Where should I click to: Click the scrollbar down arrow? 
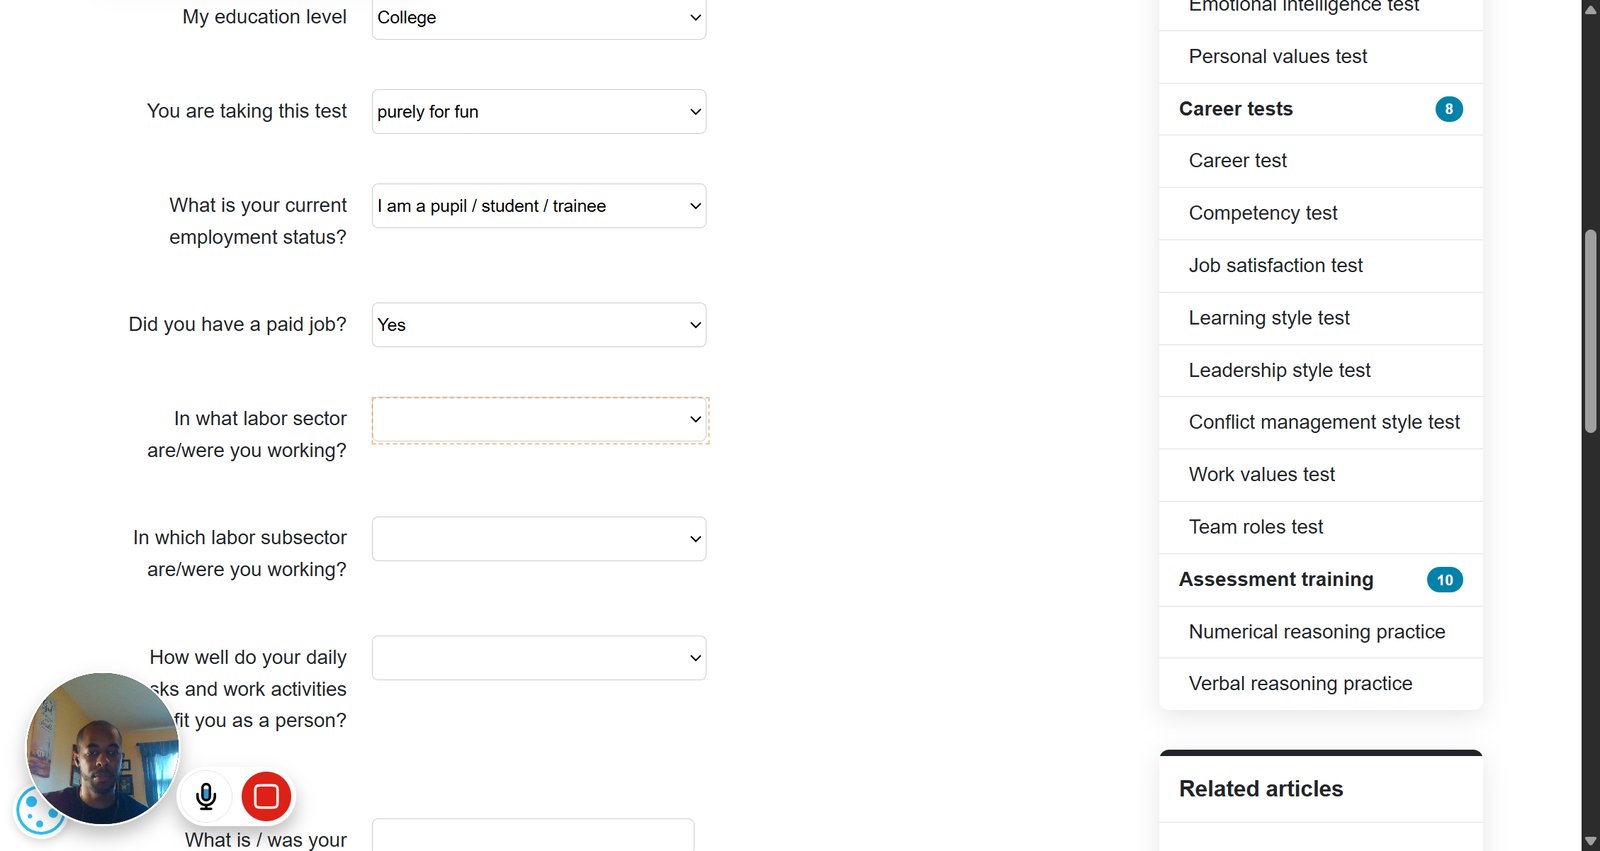click(x=1590, y=842)
